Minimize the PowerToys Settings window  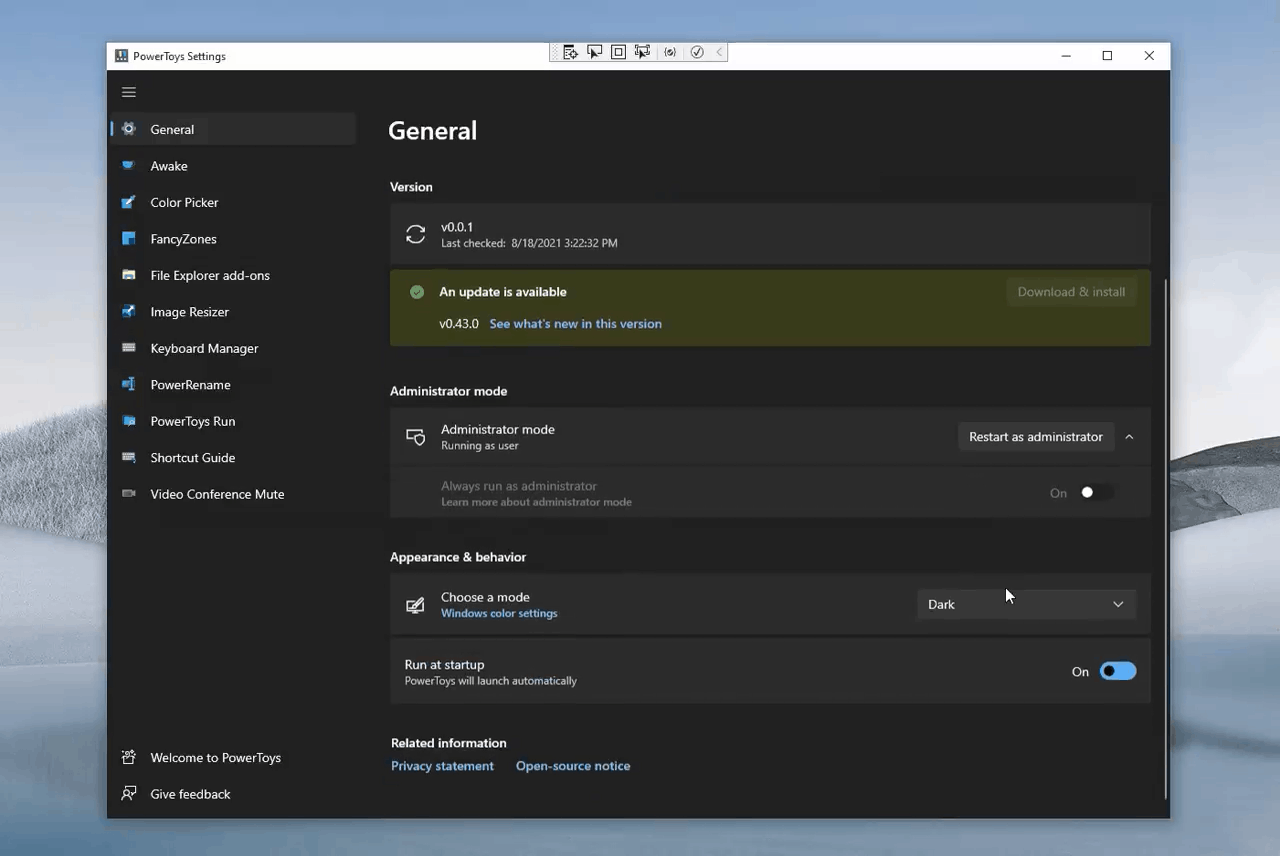tap(1066, 56)
